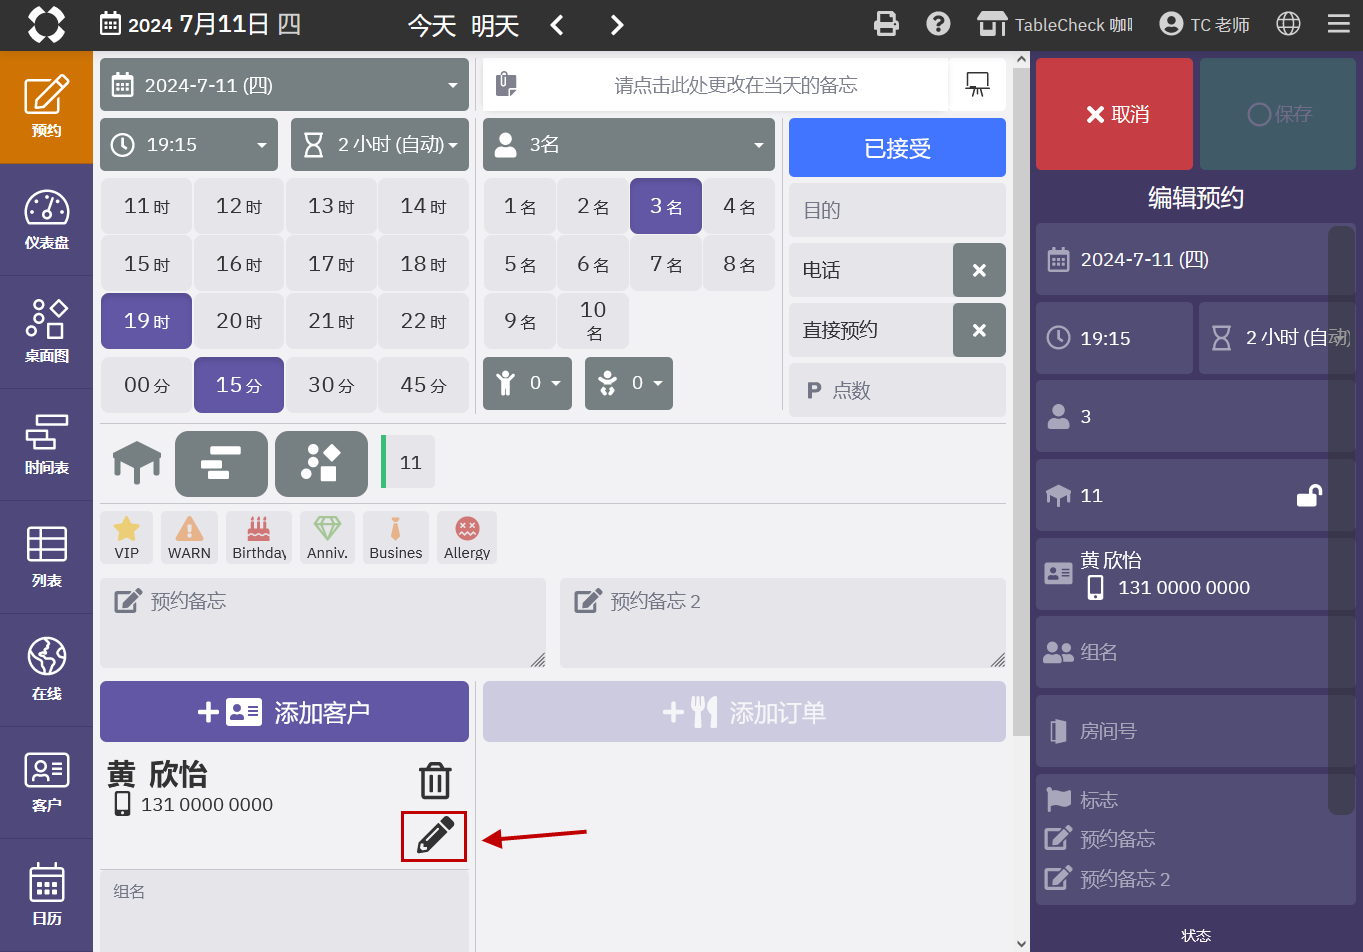Toggle the Allergy flag

click(467, 538)
